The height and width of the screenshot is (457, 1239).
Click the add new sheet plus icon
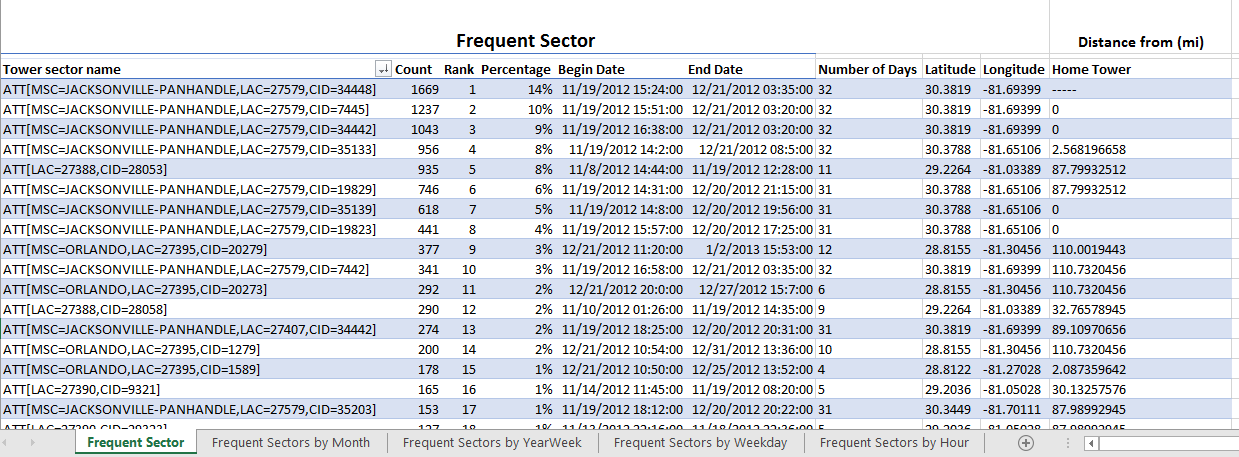[x=1025, y=443]
